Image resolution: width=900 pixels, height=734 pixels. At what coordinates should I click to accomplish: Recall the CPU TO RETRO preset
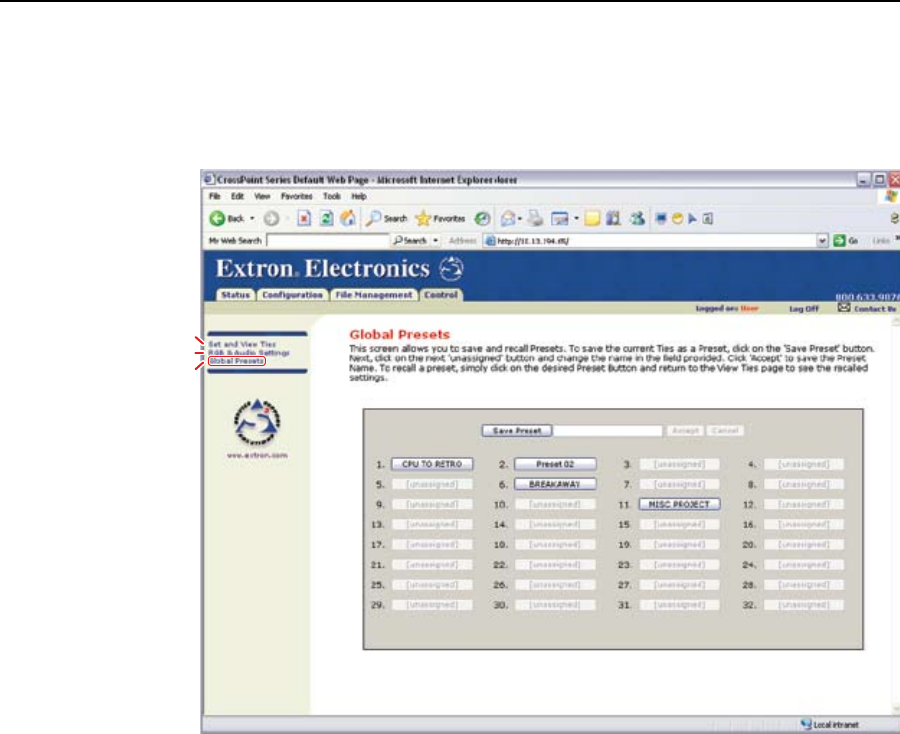click(x=431, y=464)
